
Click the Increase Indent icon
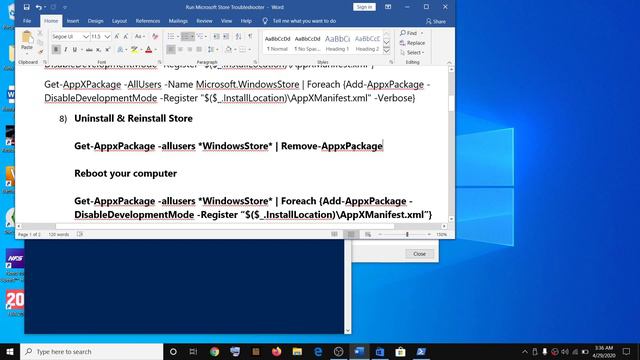[x=226, y=36]
